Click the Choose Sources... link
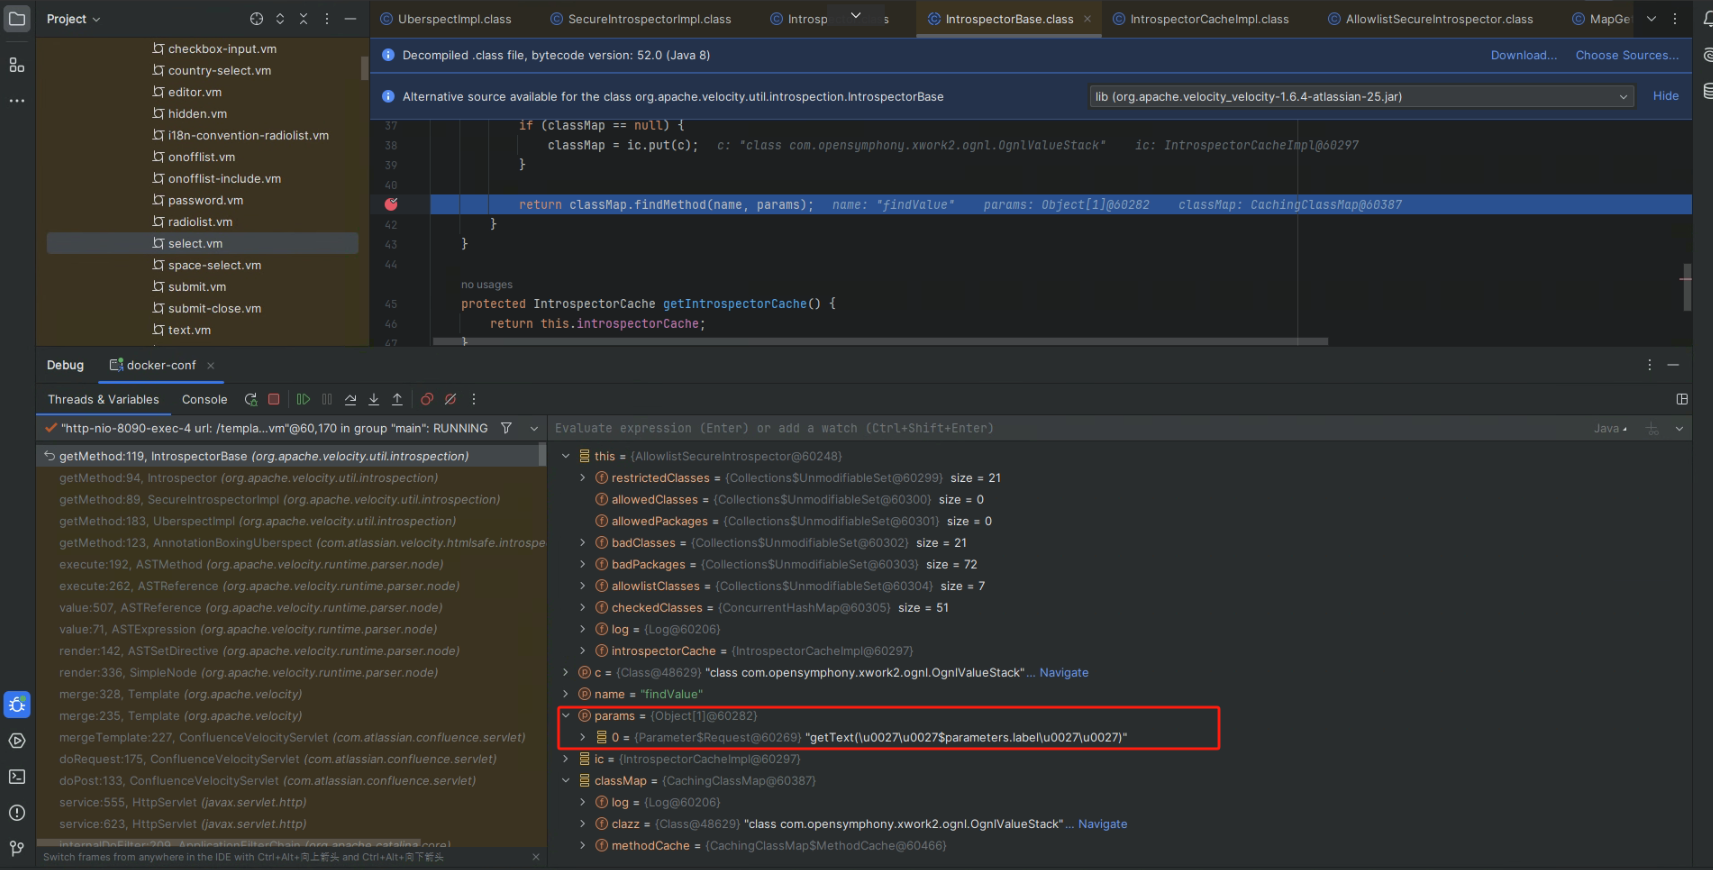This screenshot has width=1713, height=870. pos(1627,55)
